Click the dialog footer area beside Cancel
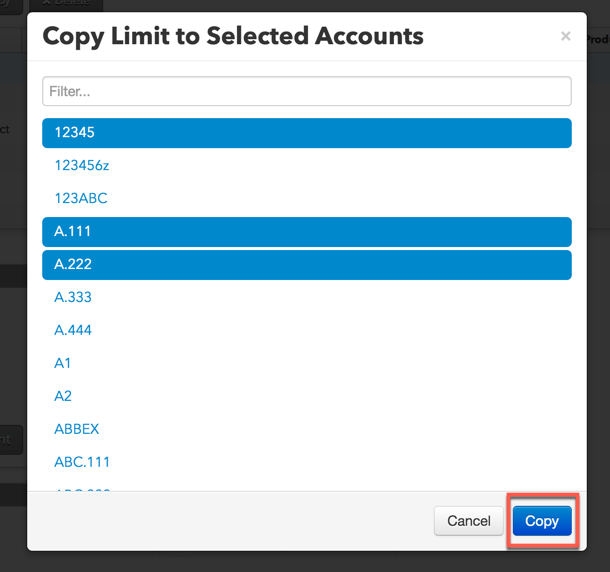Image resolution: width=610 pixels, height=572 pixels. coord(230,521)
